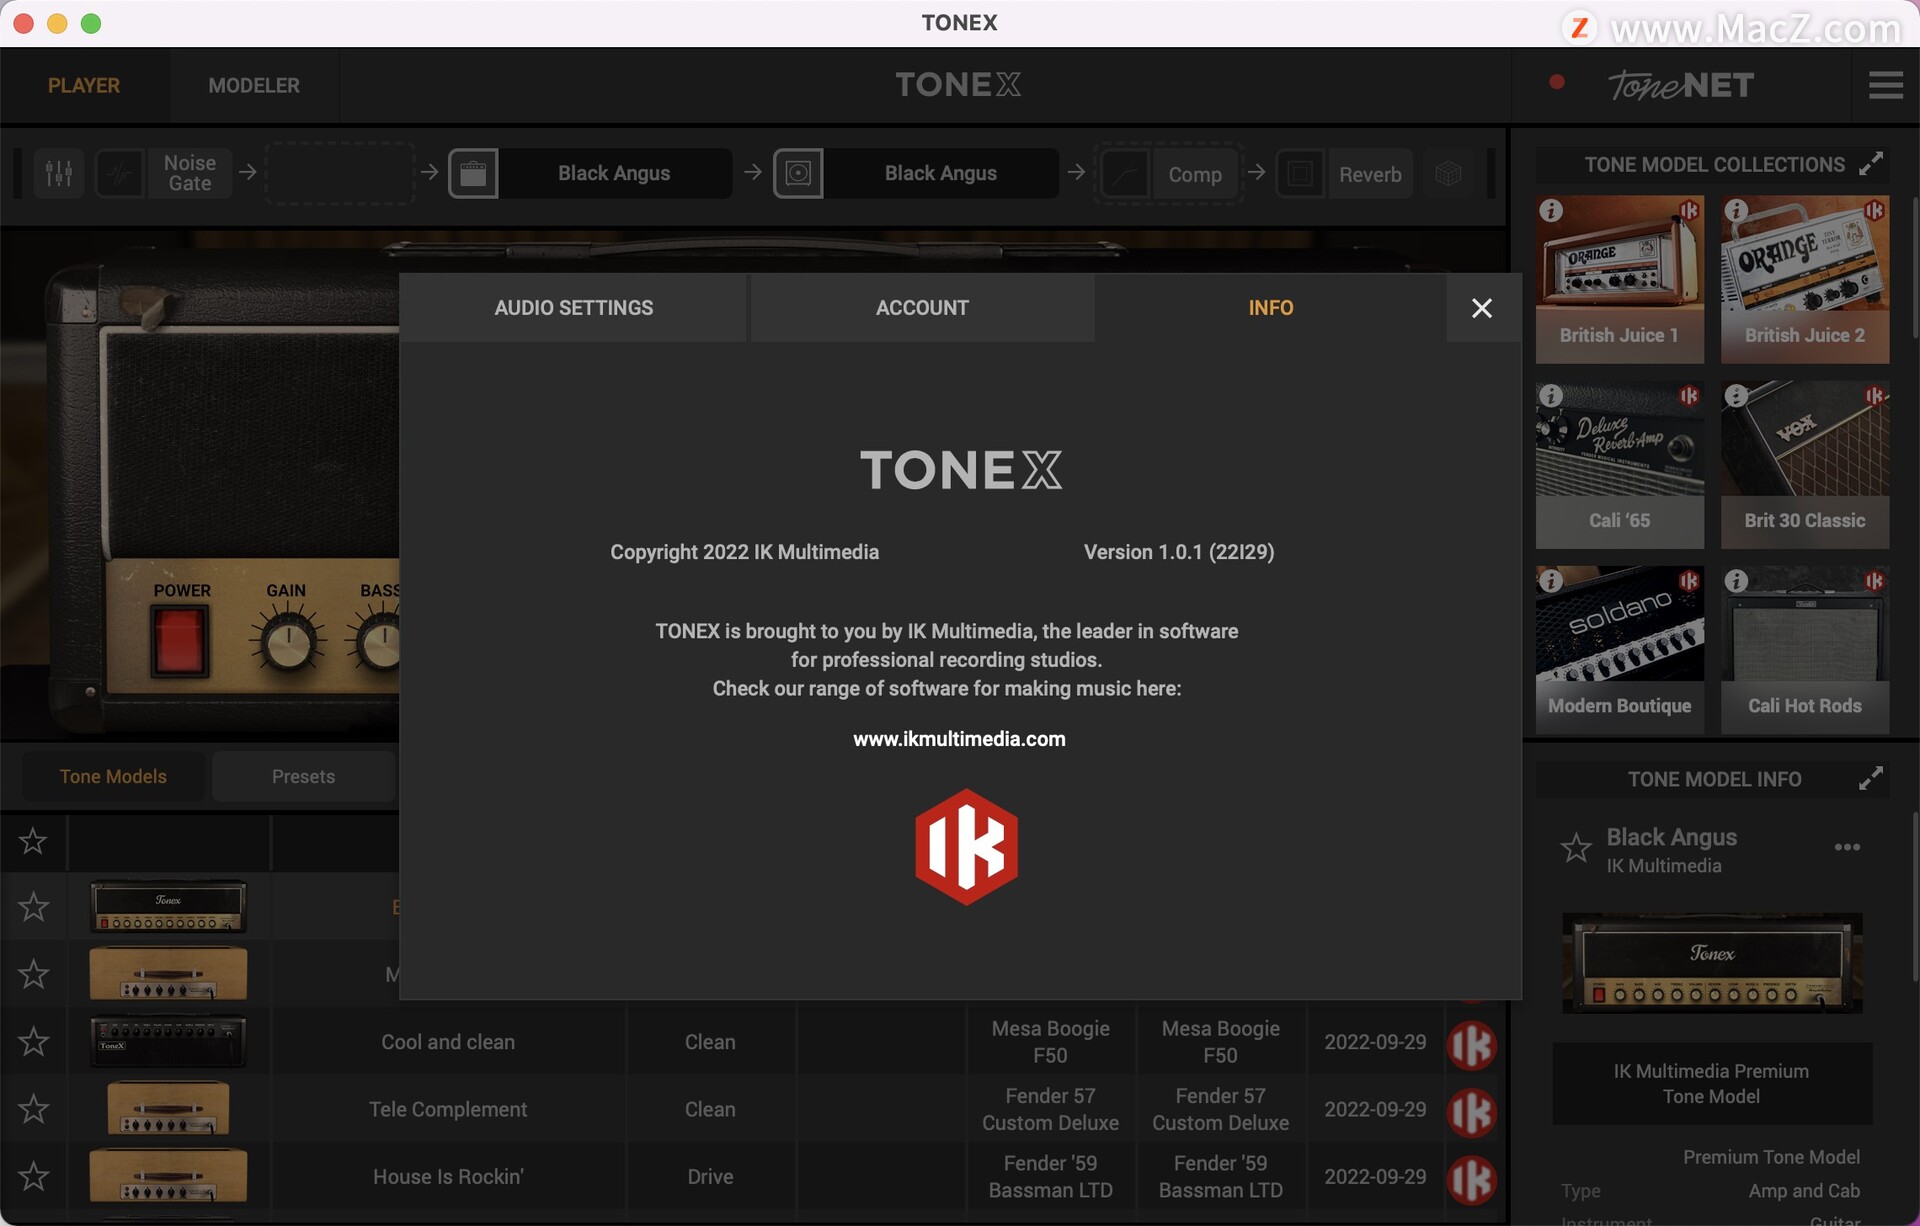Favorite the Black Angus tone model
Screen dimensions: 1920x1226
coord(1576,848)
